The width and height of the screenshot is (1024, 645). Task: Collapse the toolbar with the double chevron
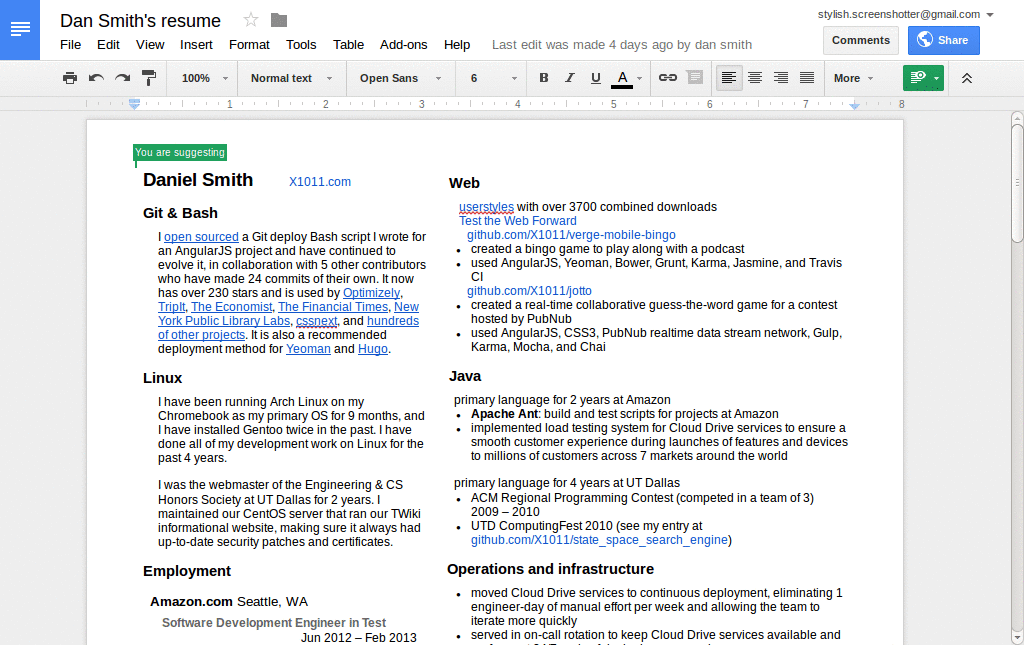(x=966, y=78)
